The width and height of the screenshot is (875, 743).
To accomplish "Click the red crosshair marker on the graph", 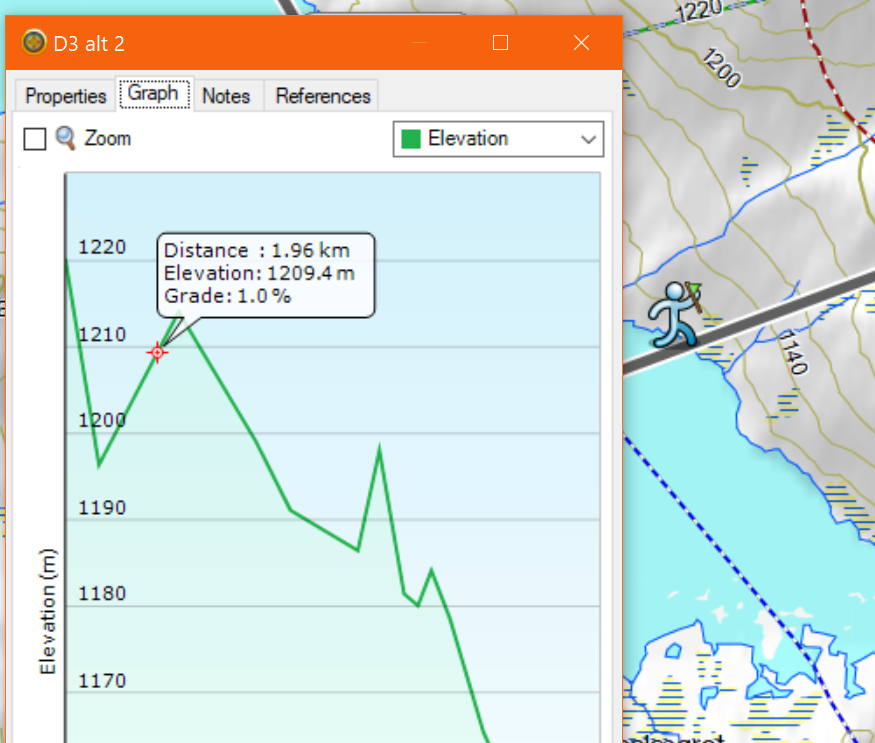I will pyautogui.click(x=157, y=352).
